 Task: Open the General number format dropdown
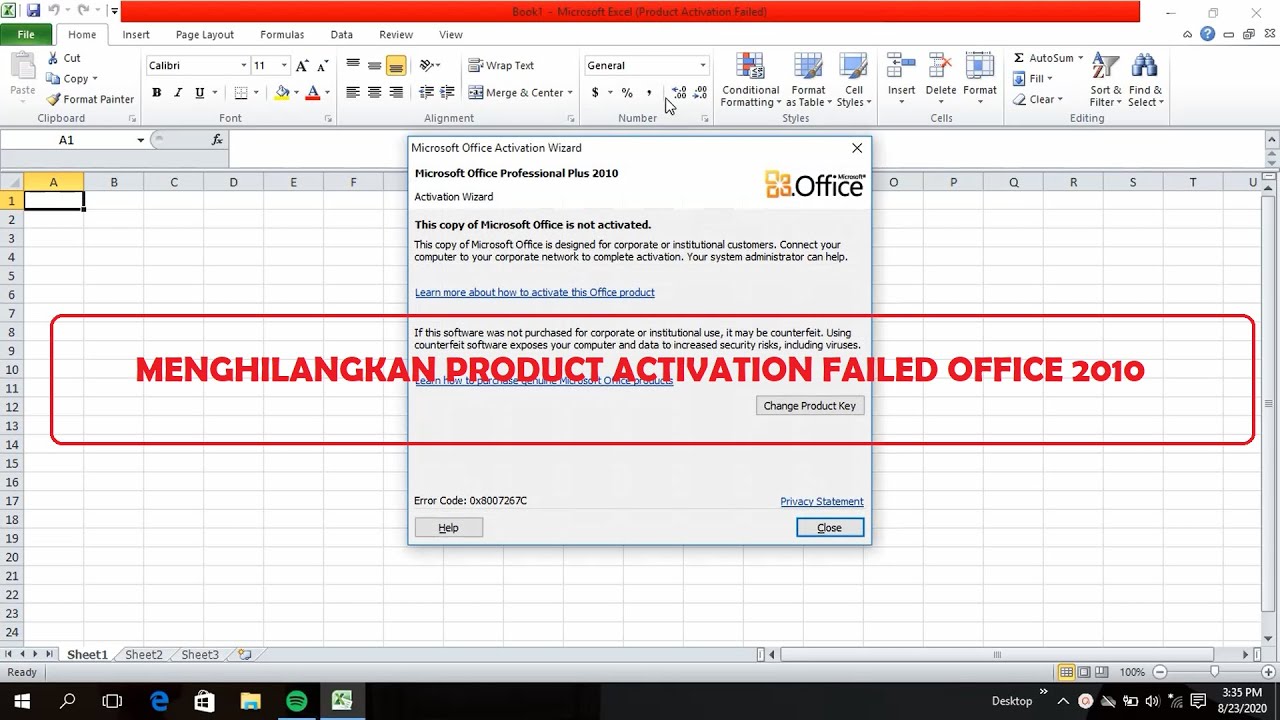click(x=703, y=66)
